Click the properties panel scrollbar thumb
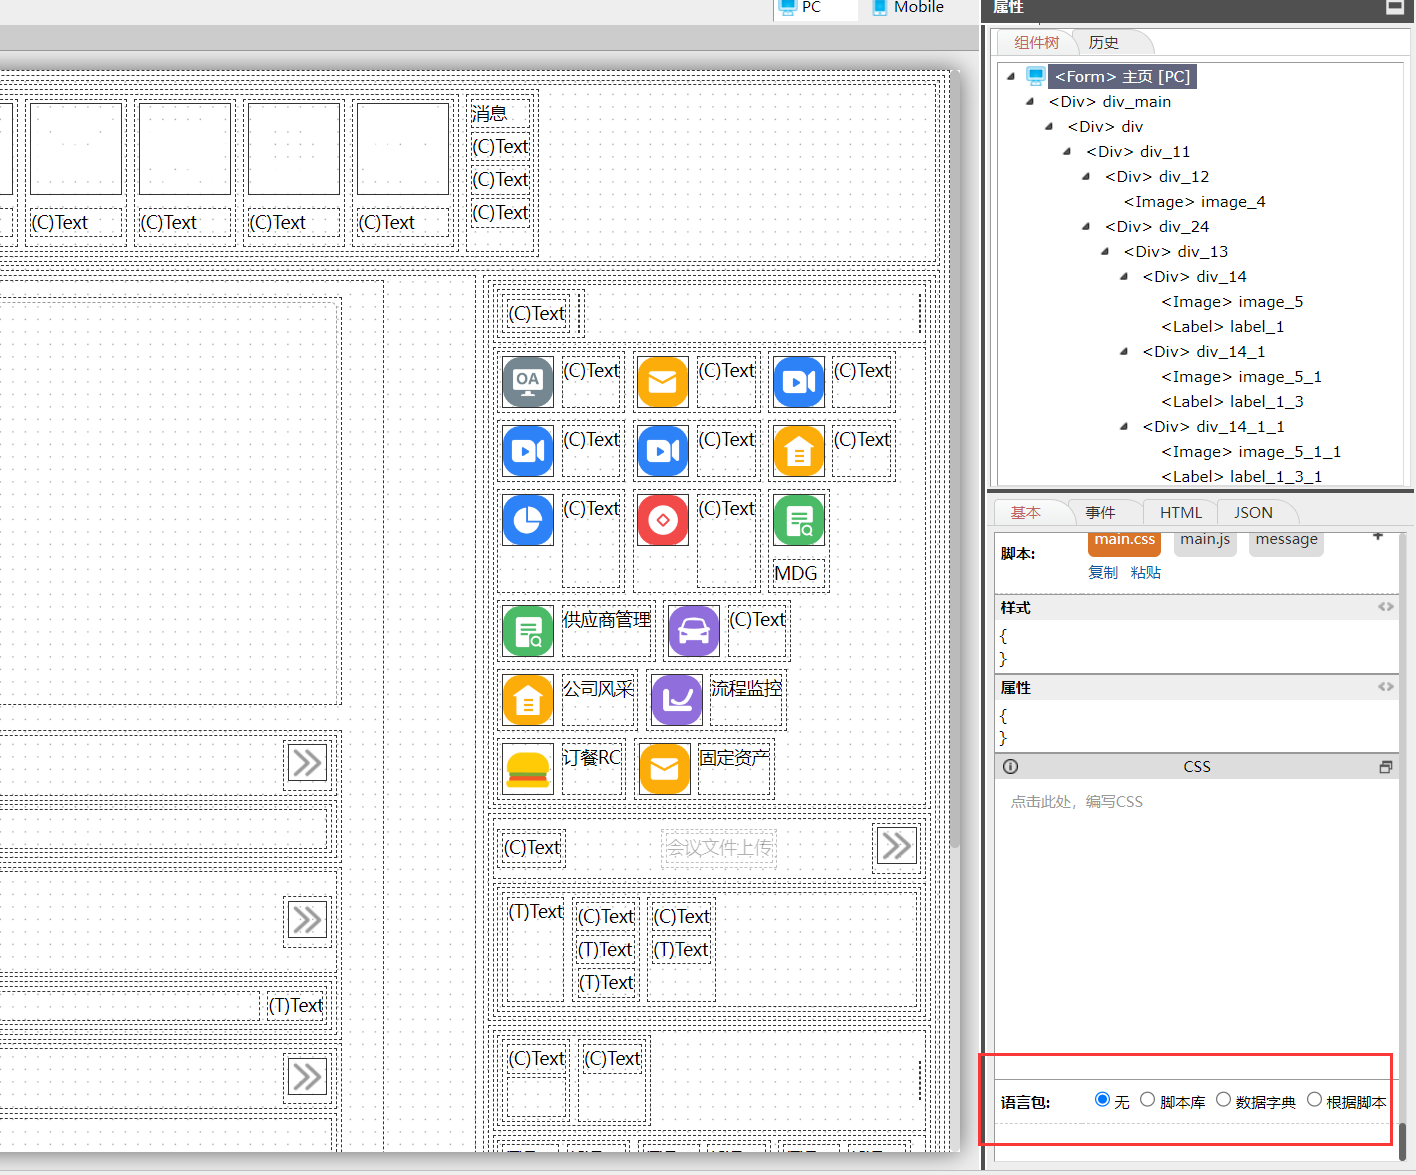The width and height of the screenshot is (1416, 1175). click(1402, 1140)
